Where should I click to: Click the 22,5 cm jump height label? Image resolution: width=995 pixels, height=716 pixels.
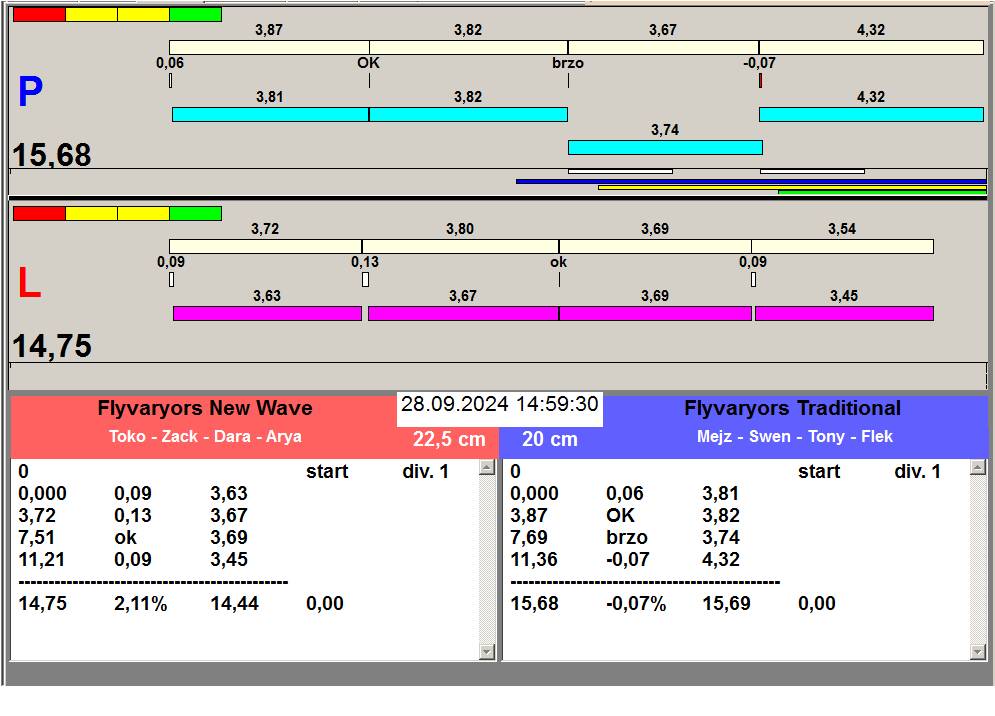(449, 439)
